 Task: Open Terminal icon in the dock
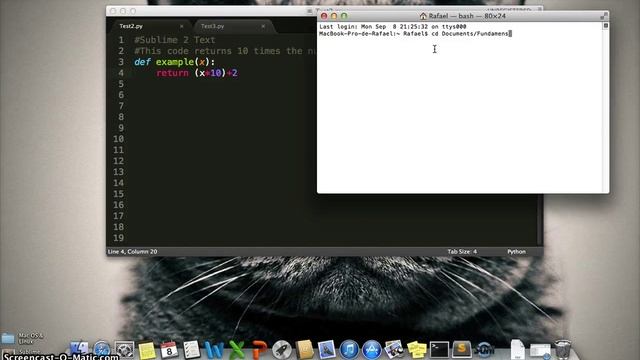click(x=439, y=350)
